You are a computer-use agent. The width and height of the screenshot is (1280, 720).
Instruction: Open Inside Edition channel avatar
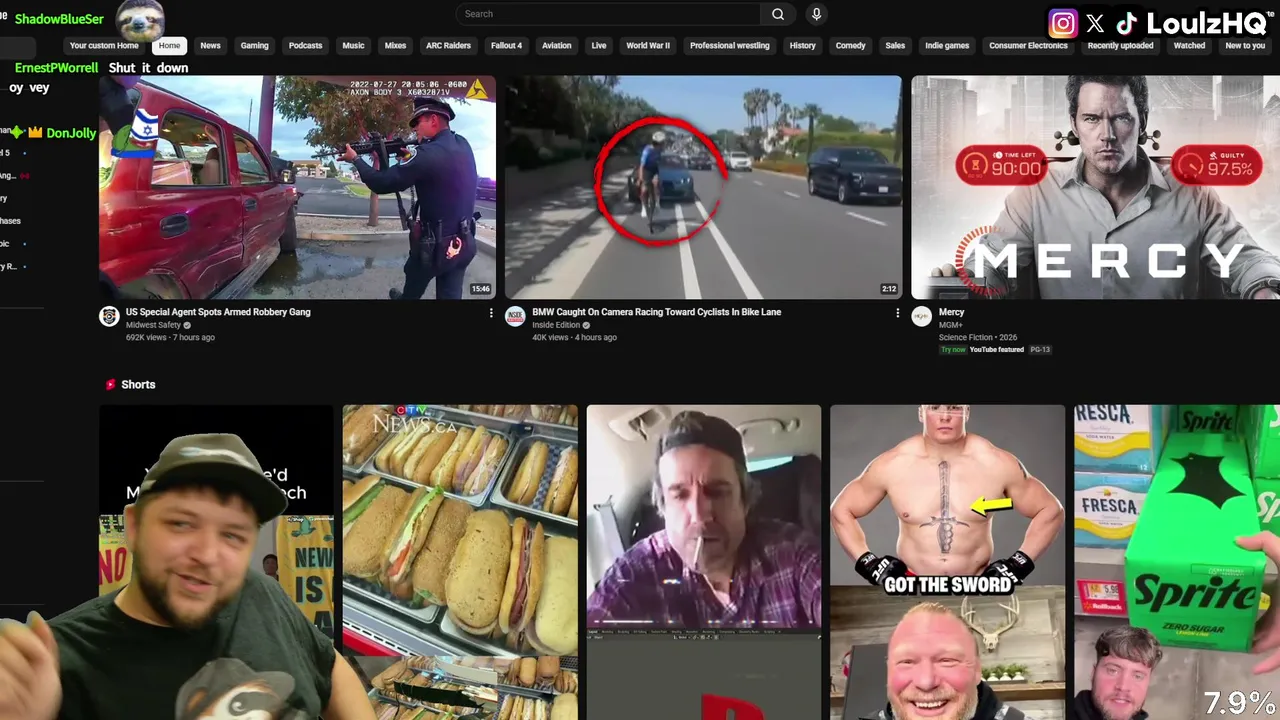(x=515, y=317)
